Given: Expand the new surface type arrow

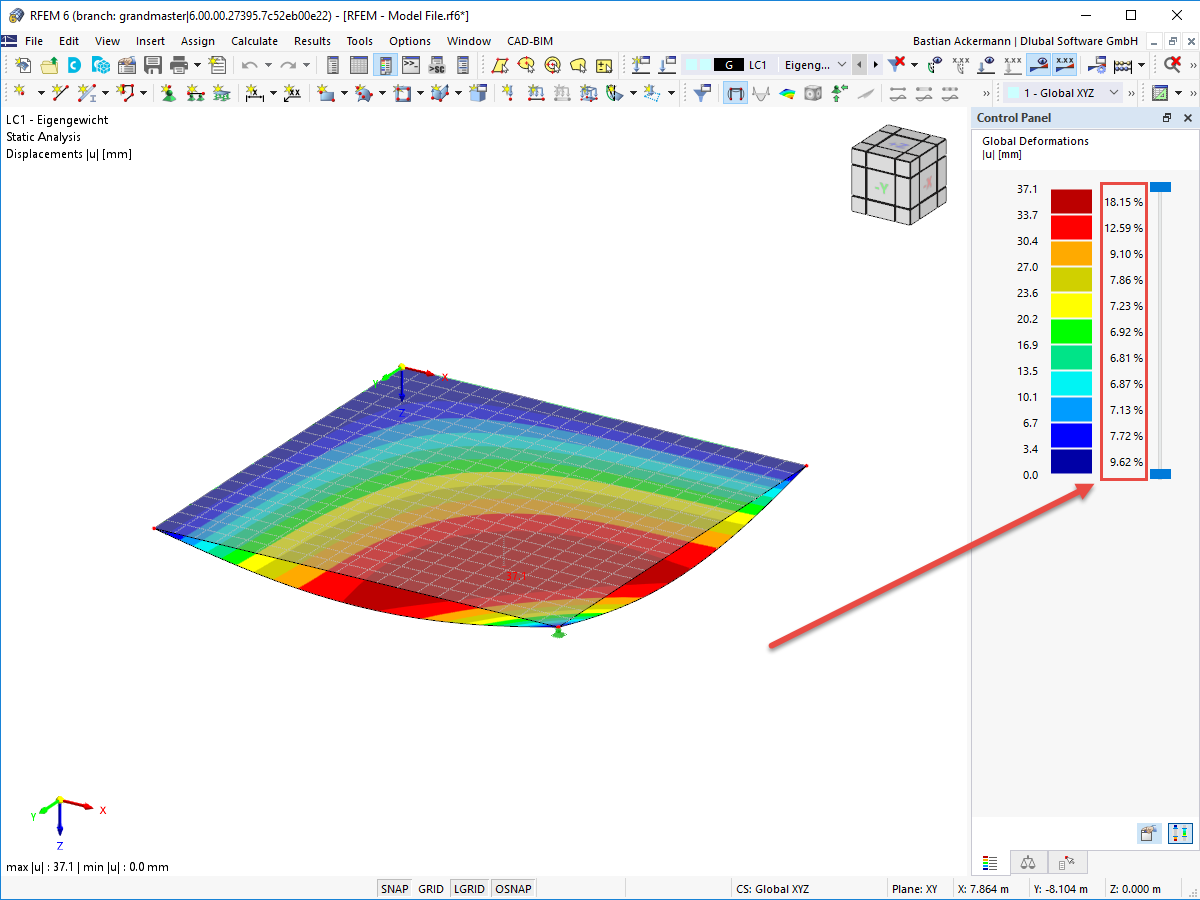Looking at the screenshot, I should pos(344,93).
